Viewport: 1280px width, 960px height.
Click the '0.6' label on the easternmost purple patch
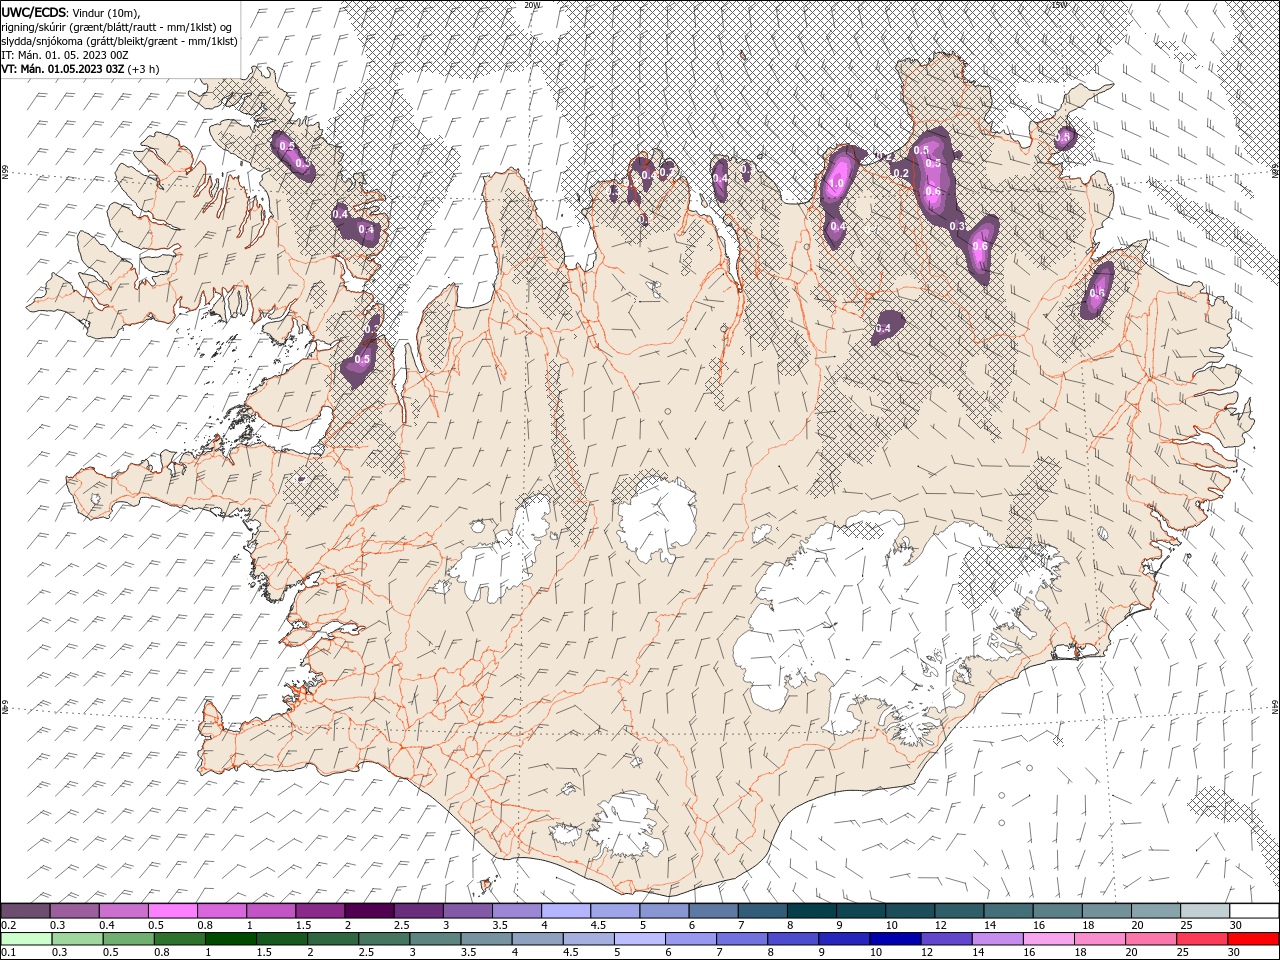1097,293
